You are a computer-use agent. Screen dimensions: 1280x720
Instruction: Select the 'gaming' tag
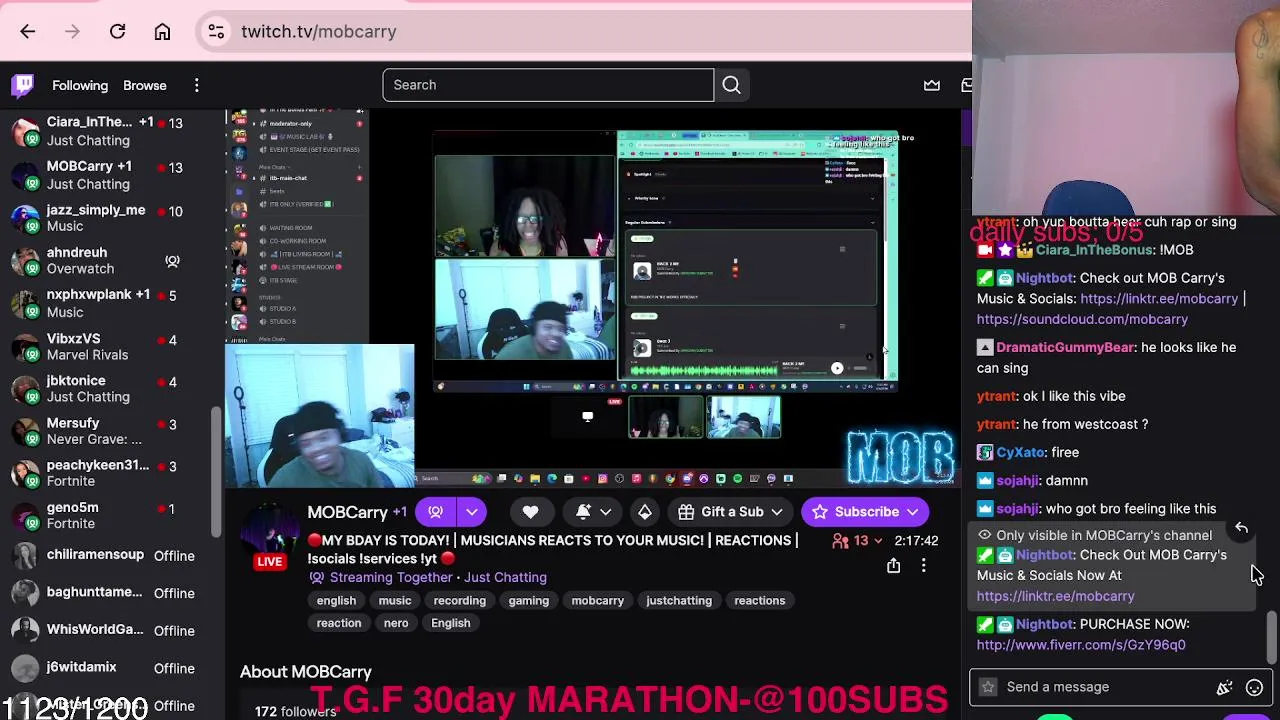coord(528,601)
